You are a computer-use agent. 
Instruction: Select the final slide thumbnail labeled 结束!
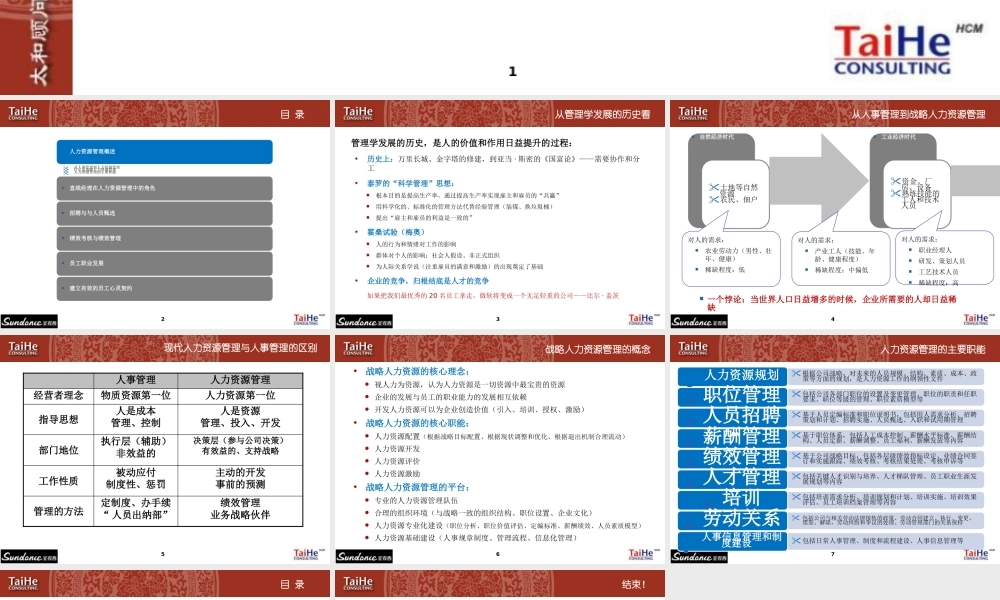click(x=498, y=584)
